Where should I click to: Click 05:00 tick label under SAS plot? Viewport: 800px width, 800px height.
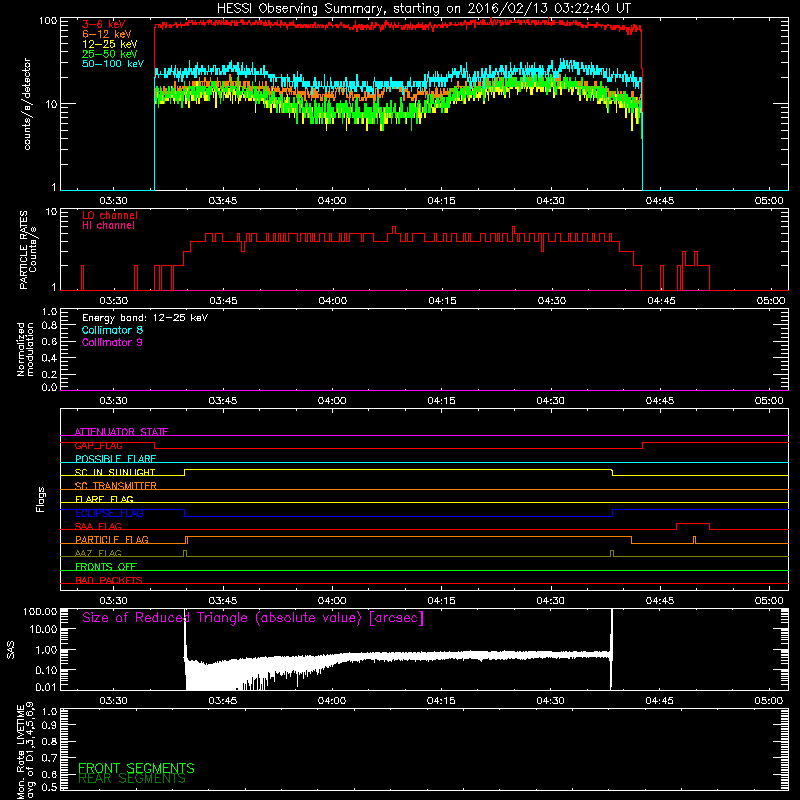[769, 701]
